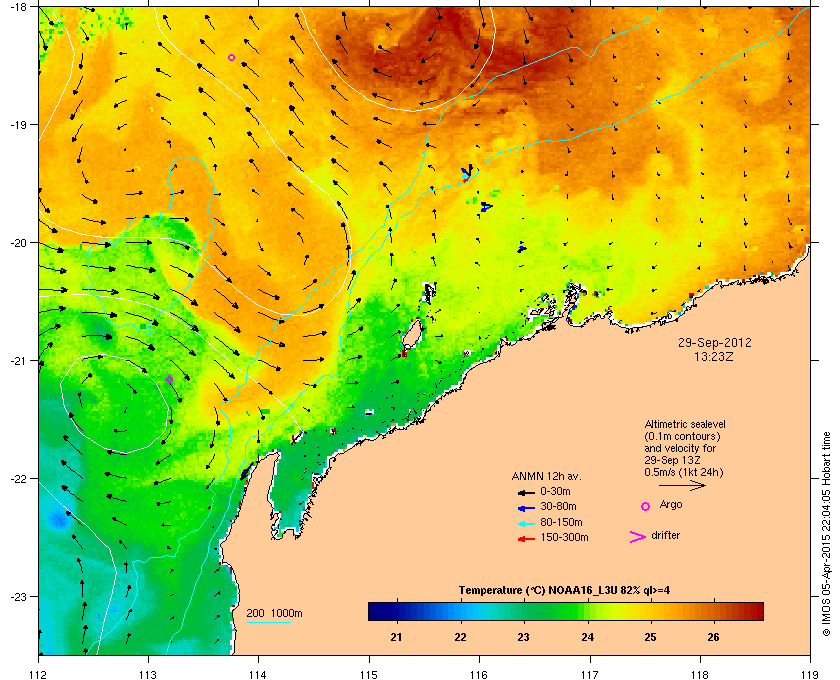This screenshot has width=840, height=680.
Task: Click the blue ANMN mooring marker near 114E, -22
Action: click(246, 473)
